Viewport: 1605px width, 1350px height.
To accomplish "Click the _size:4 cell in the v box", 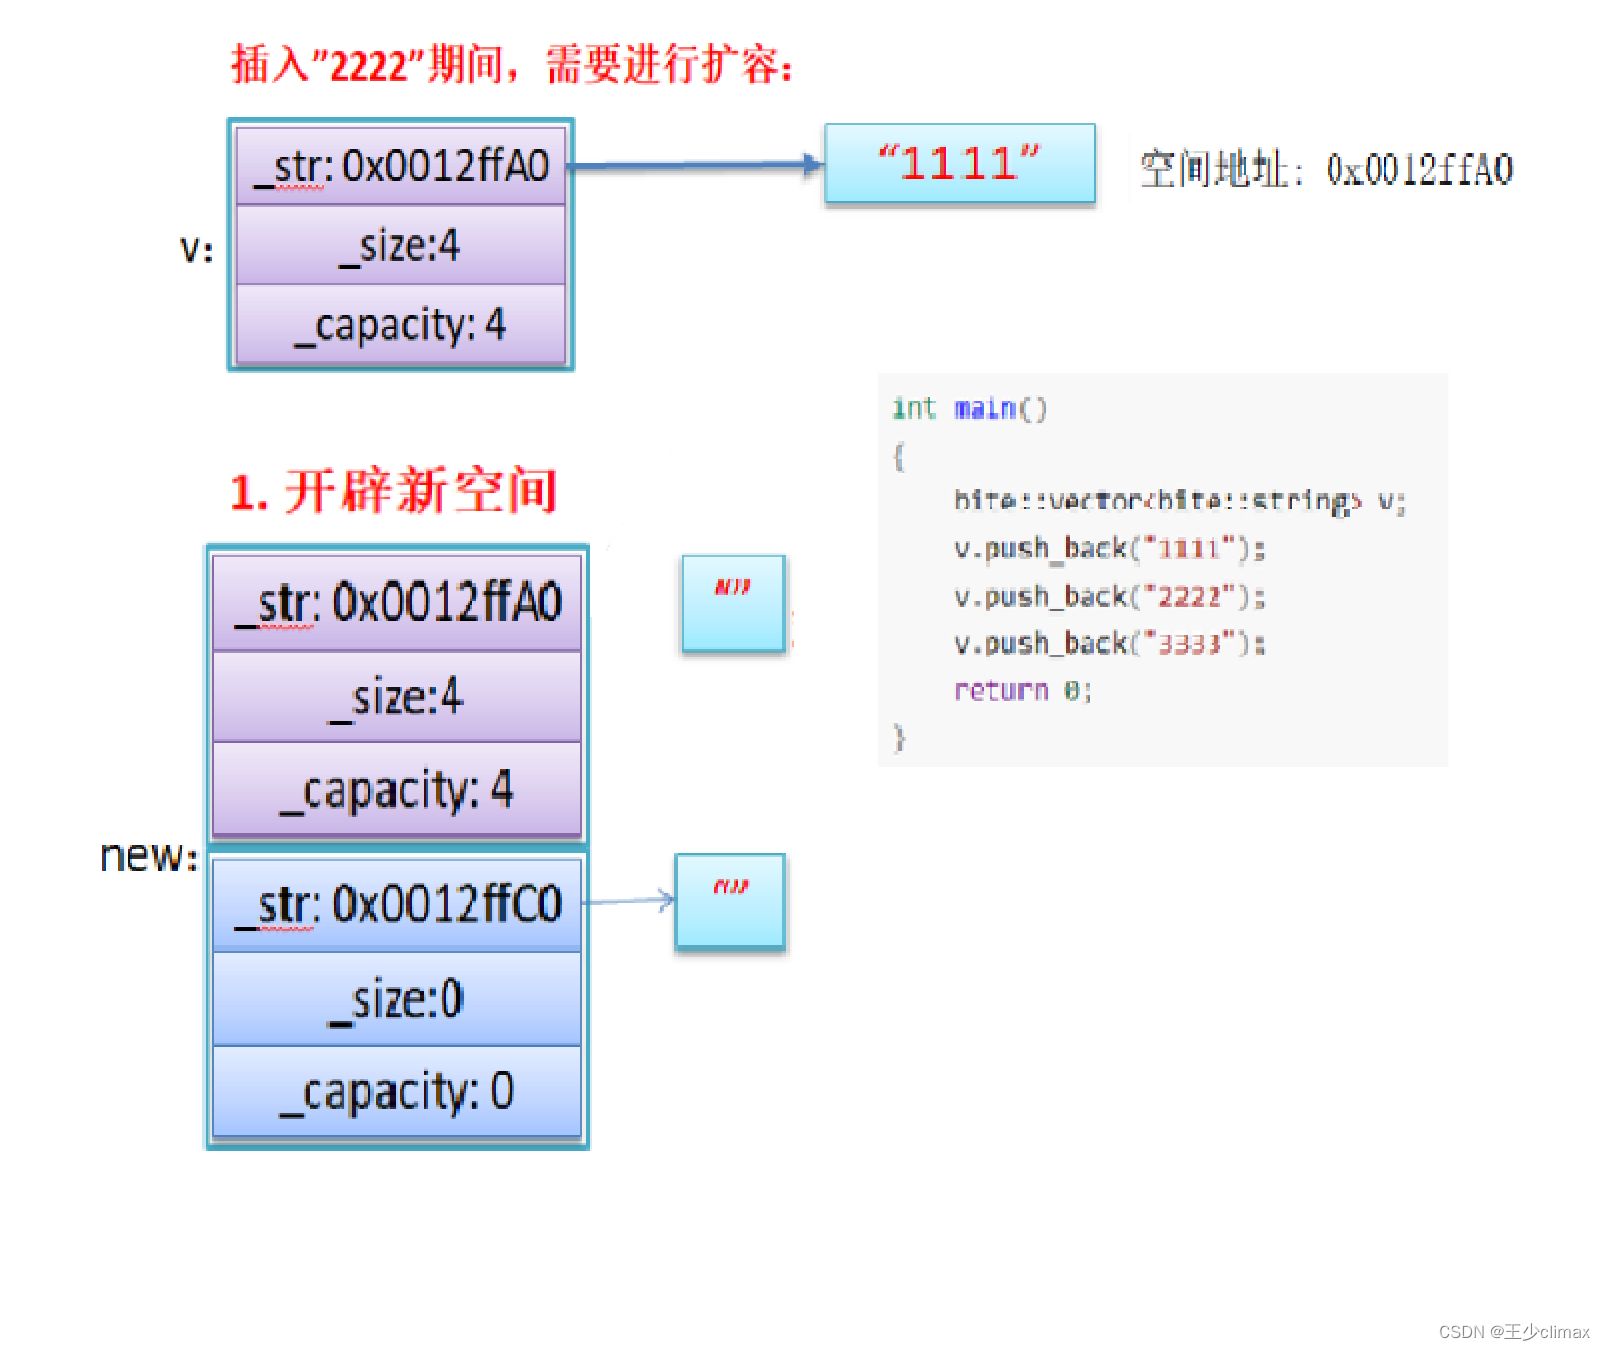I will (x=401, y=246).
